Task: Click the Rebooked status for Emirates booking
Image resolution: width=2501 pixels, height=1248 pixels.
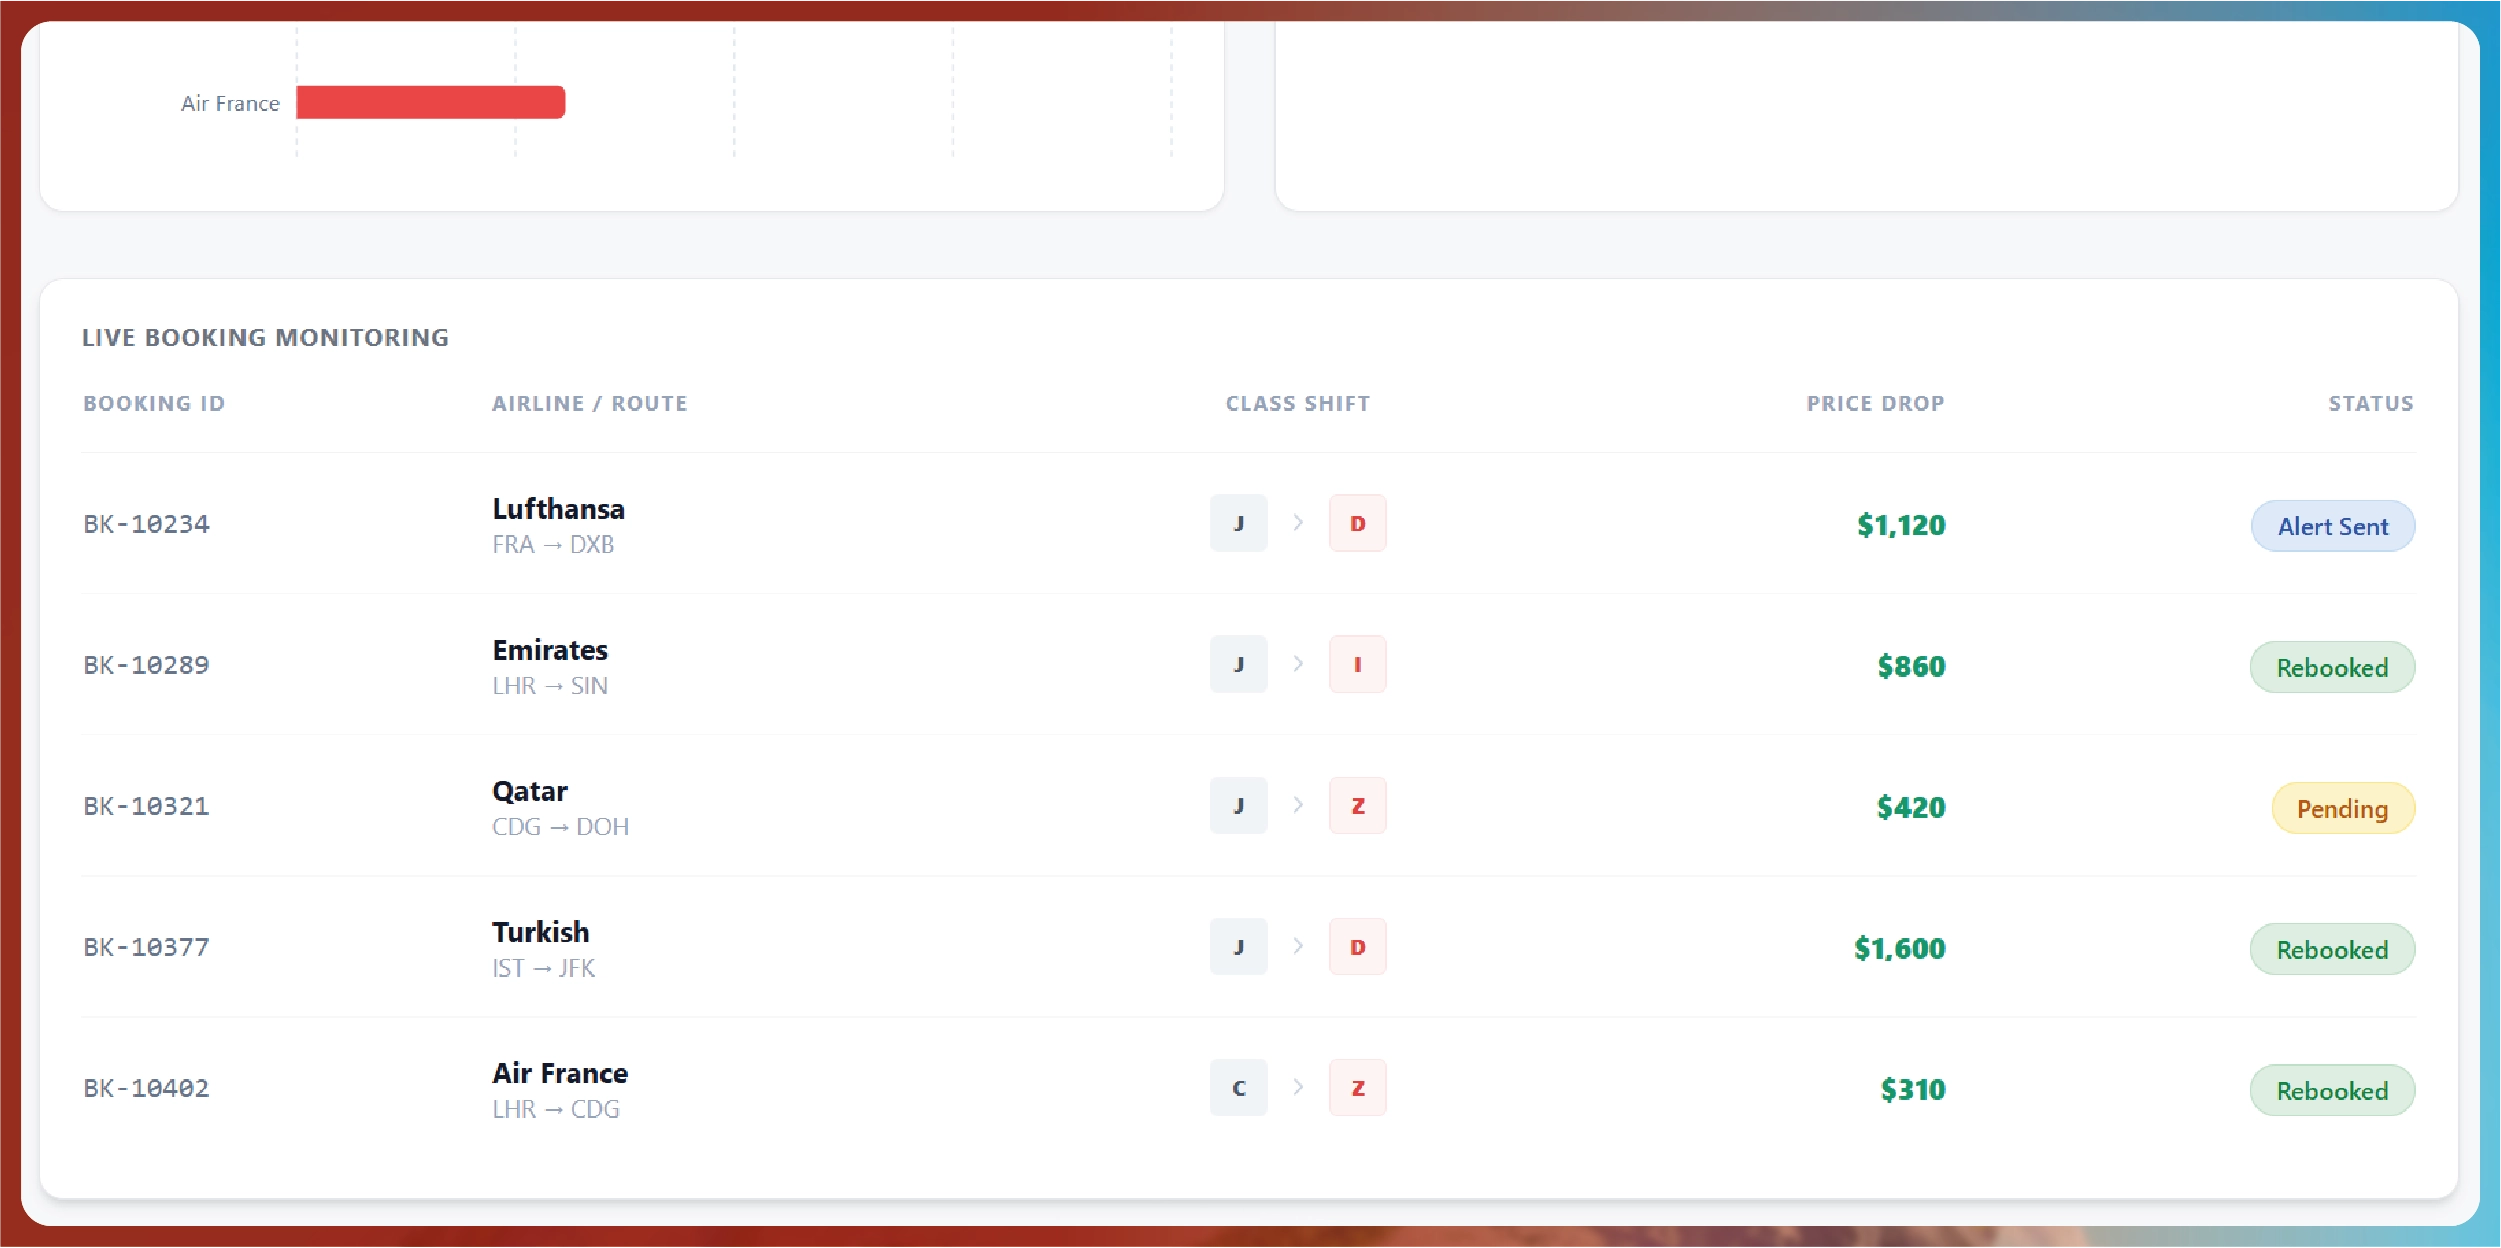Action: 2331,667
